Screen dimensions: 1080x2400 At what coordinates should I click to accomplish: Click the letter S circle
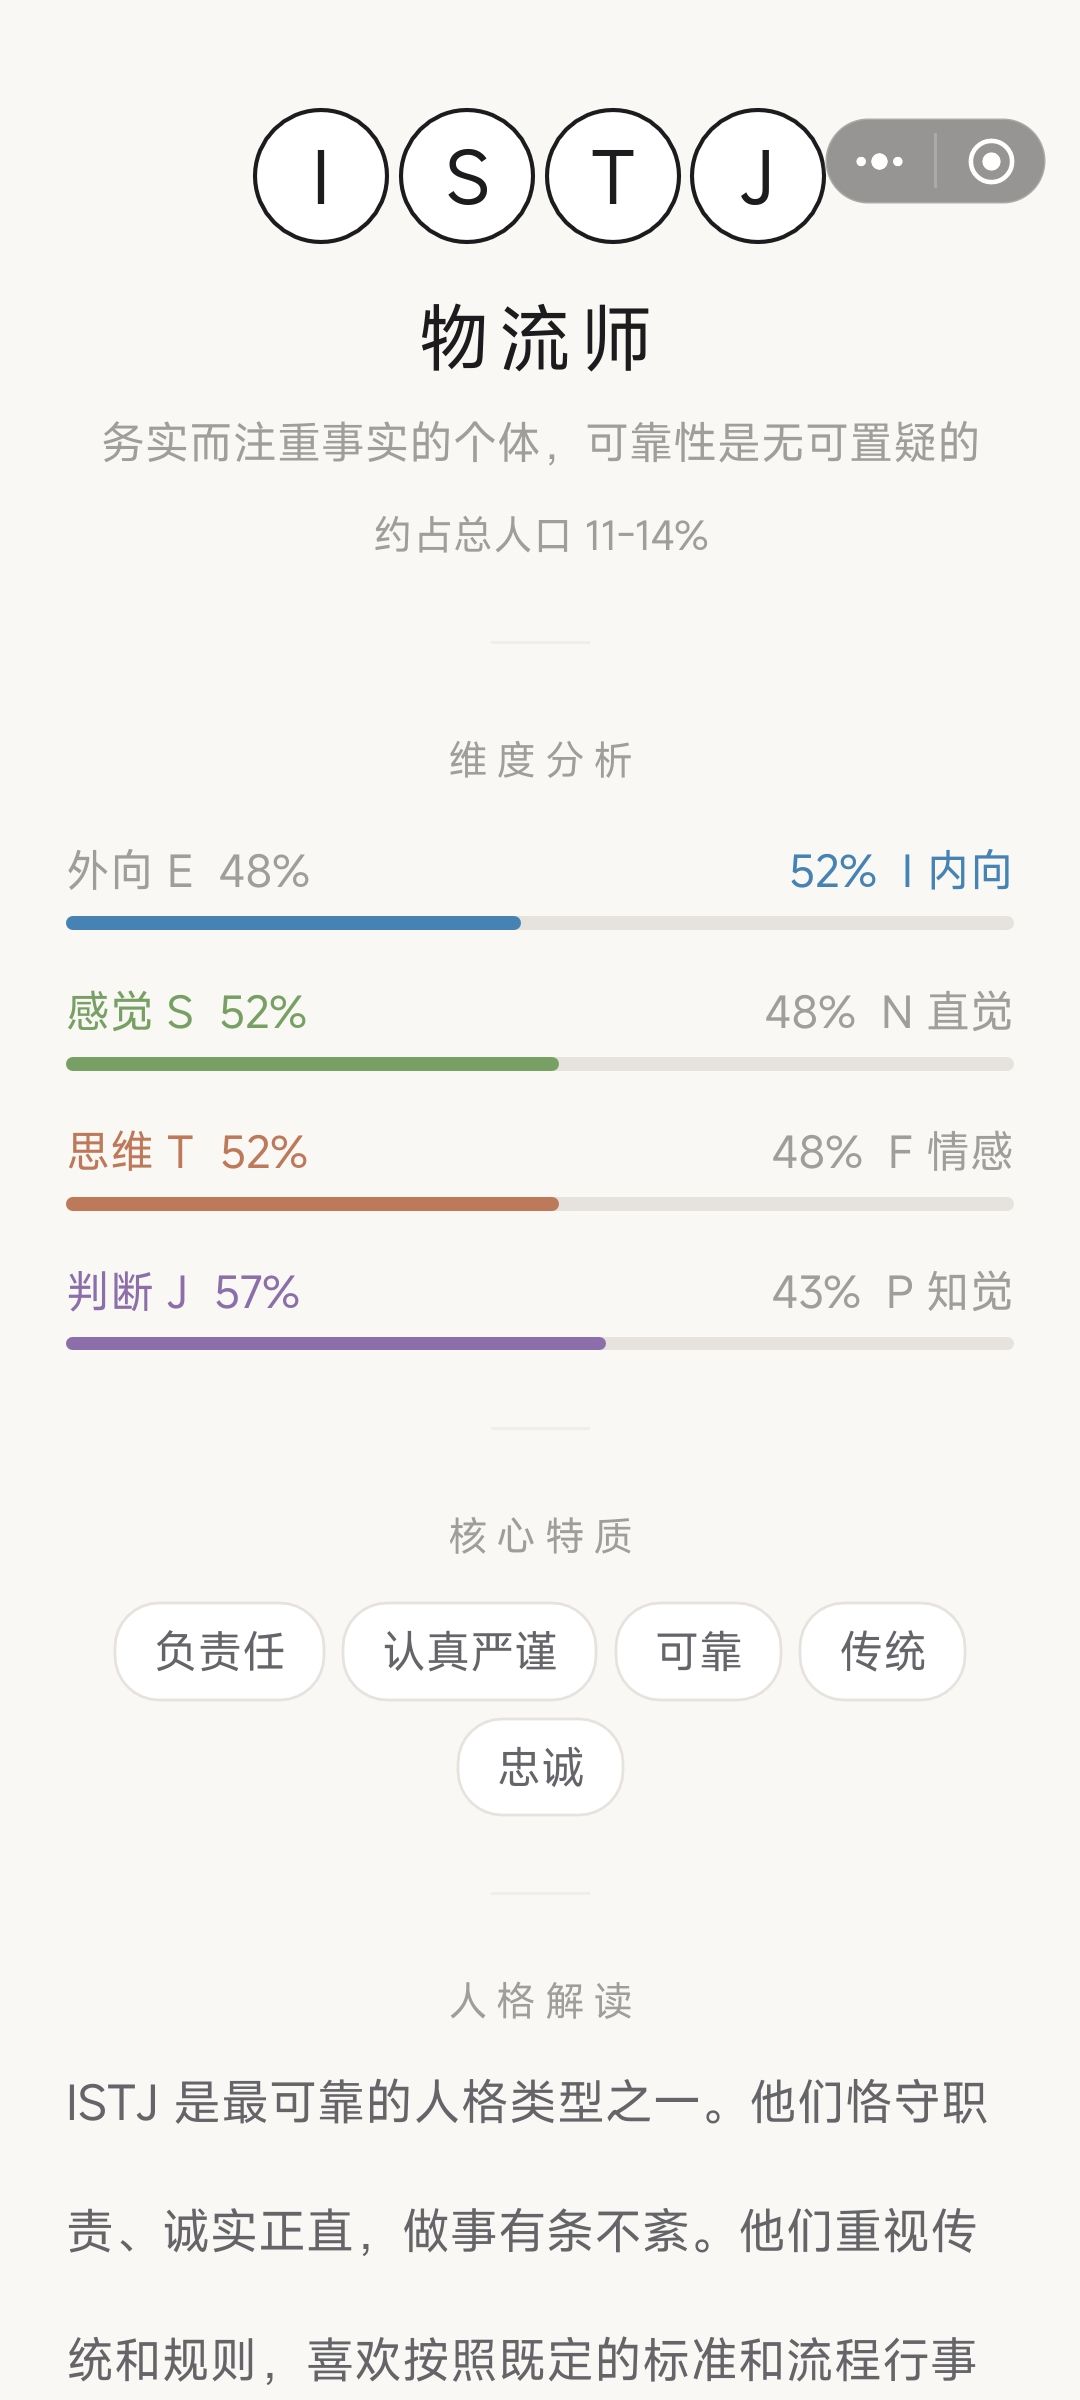coord(467,176)
